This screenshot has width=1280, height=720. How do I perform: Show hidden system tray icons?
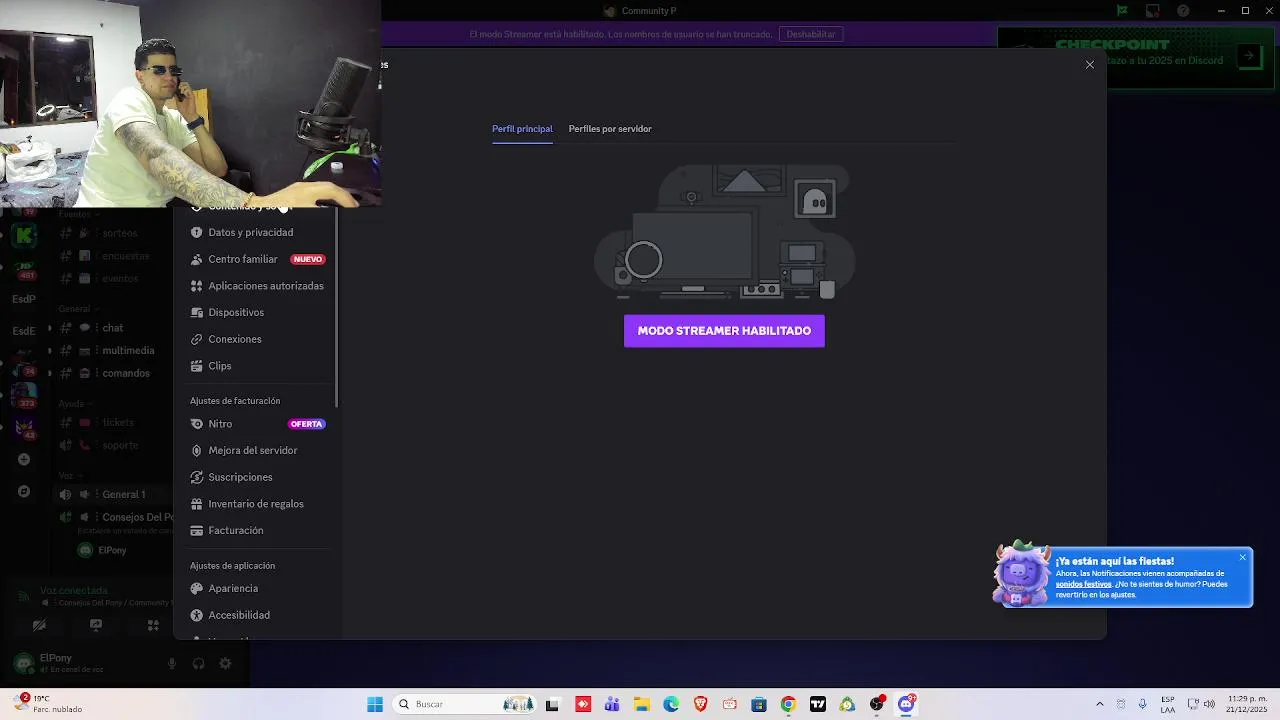1100,704
